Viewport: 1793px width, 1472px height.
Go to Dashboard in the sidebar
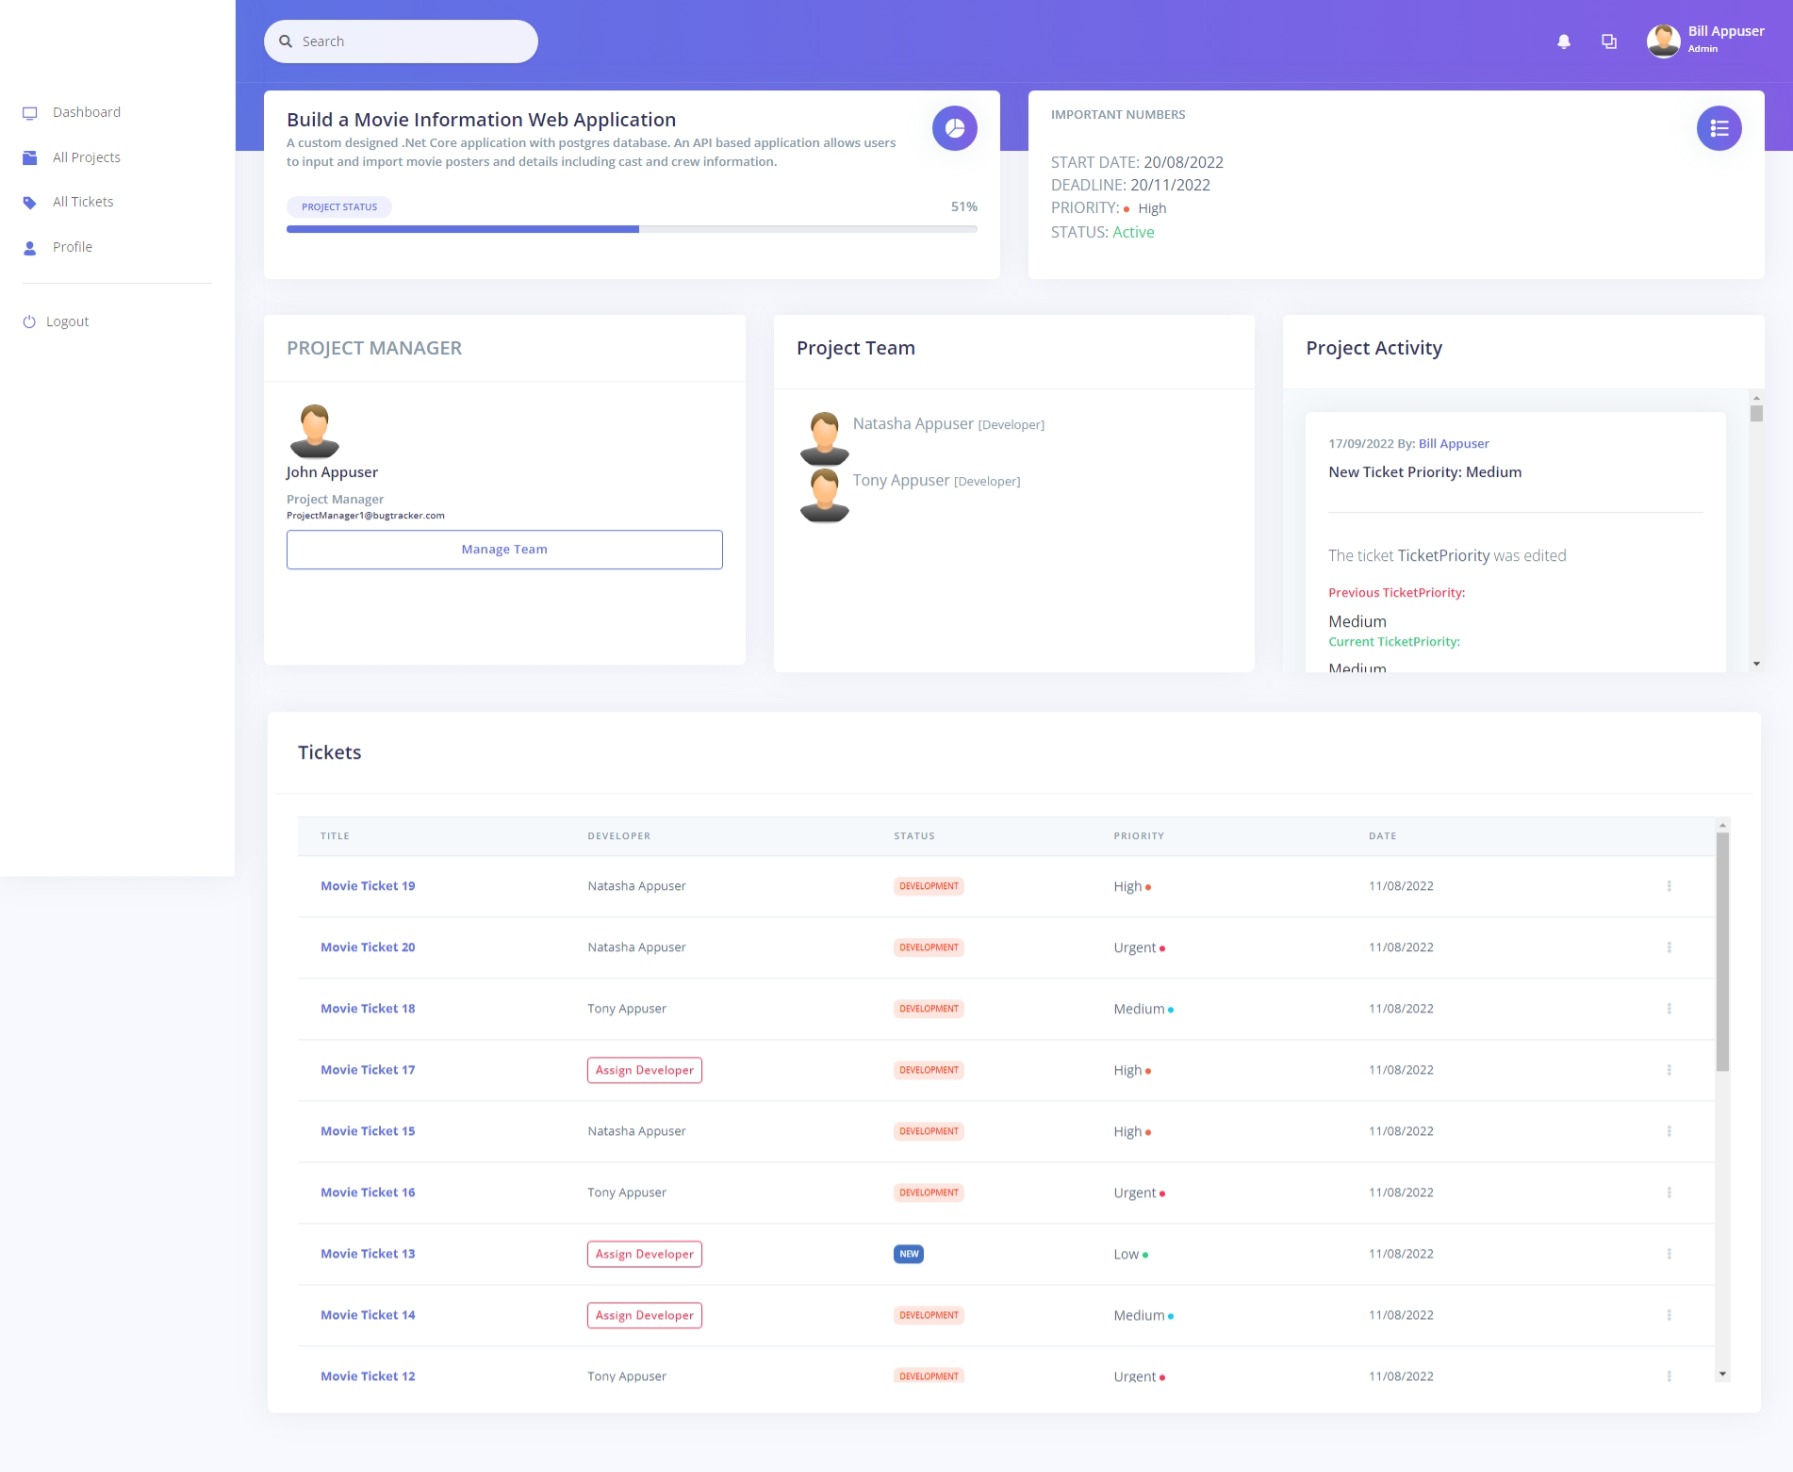pos(86,113)
